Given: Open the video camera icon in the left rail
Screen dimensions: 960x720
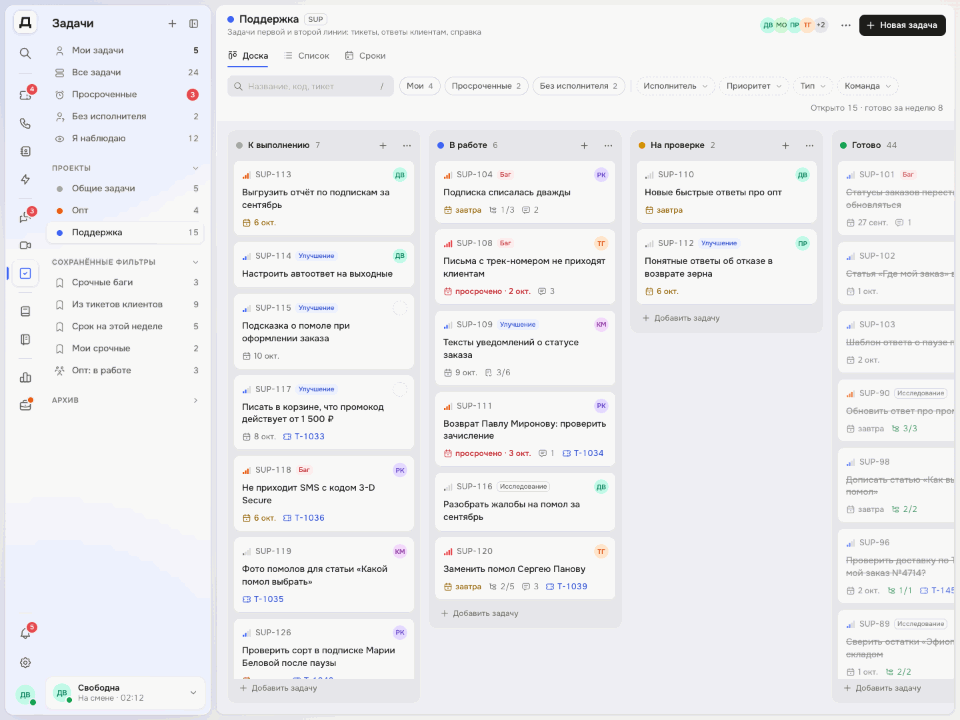Looking at the screenshot, I should point(25,245).
